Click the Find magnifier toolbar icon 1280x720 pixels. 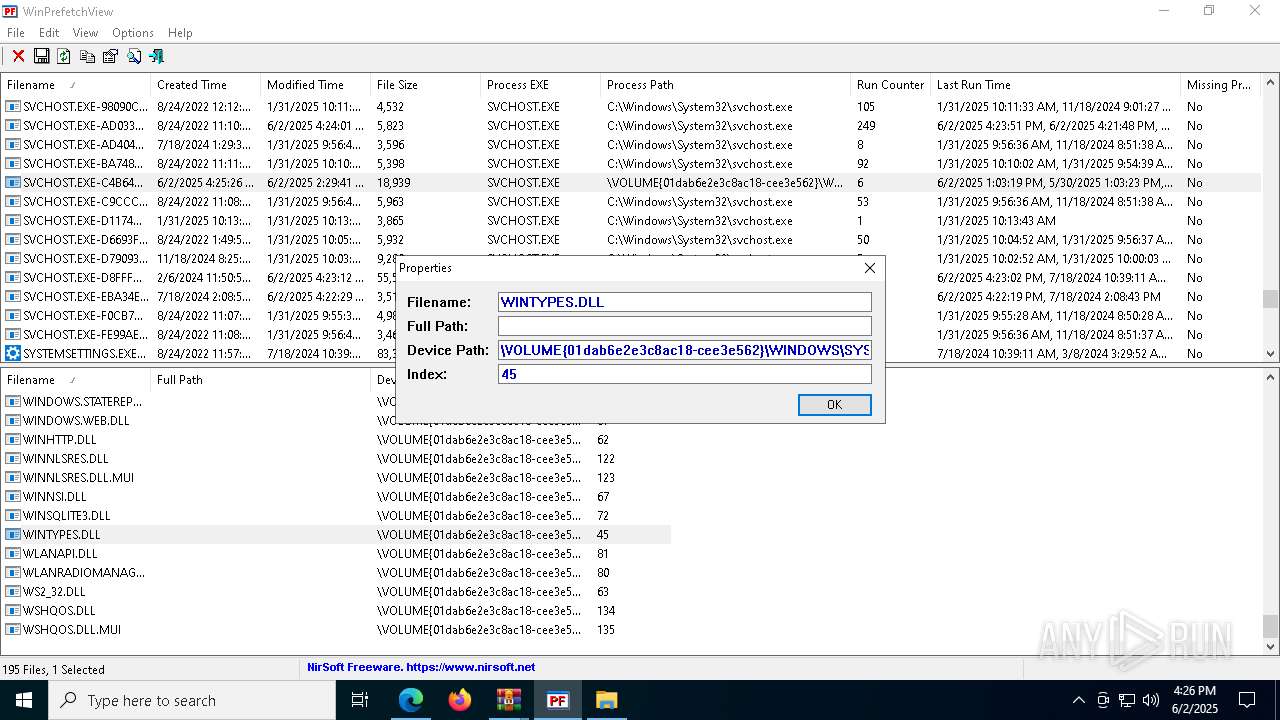tap(134, 56)
